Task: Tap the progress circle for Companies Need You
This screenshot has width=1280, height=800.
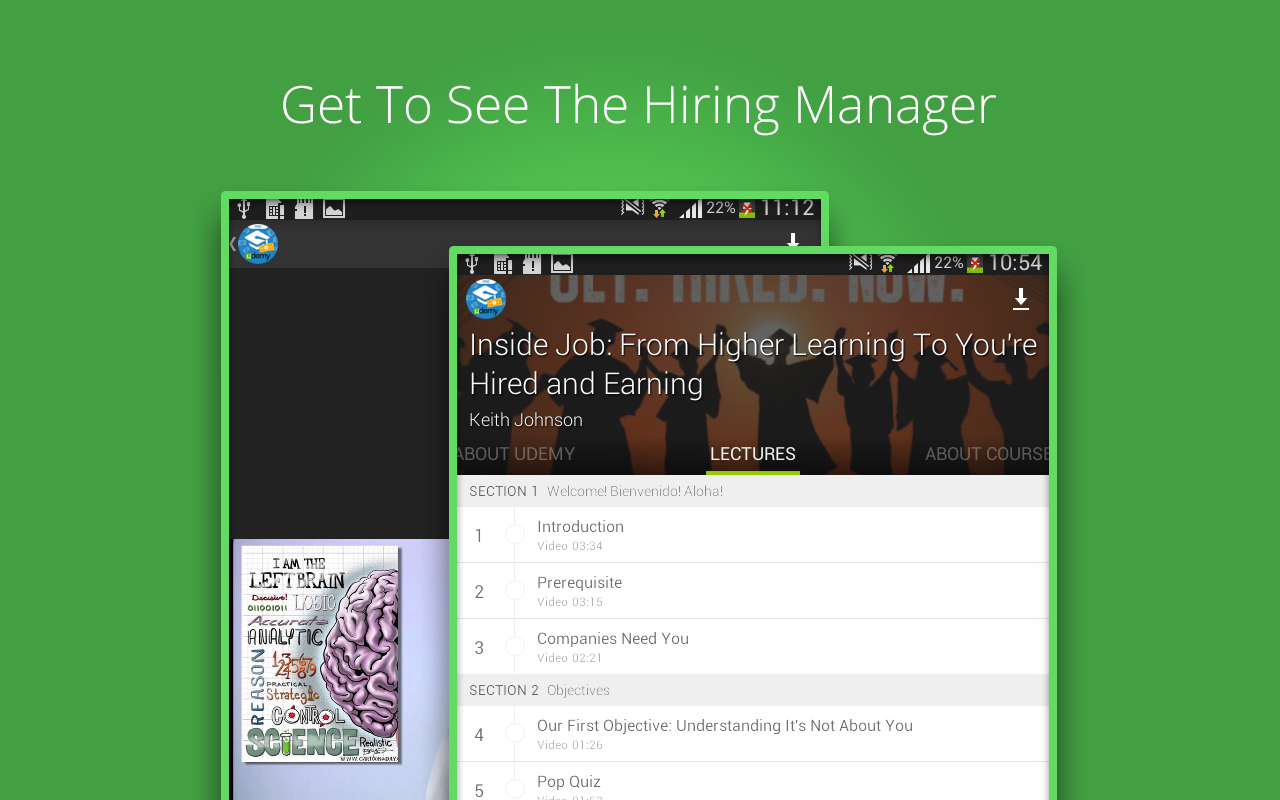Action: [x=515, y=647]
